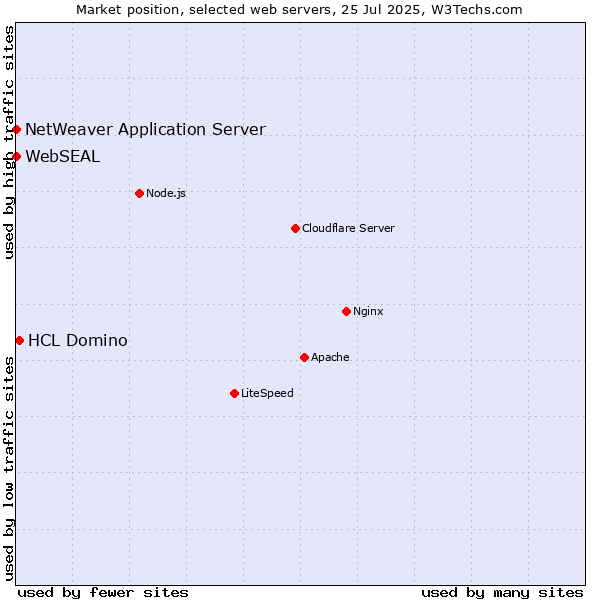Click the 'LiteSpeed' label text
The height and width of the screenshot is (600, 600).
point(267,393)
